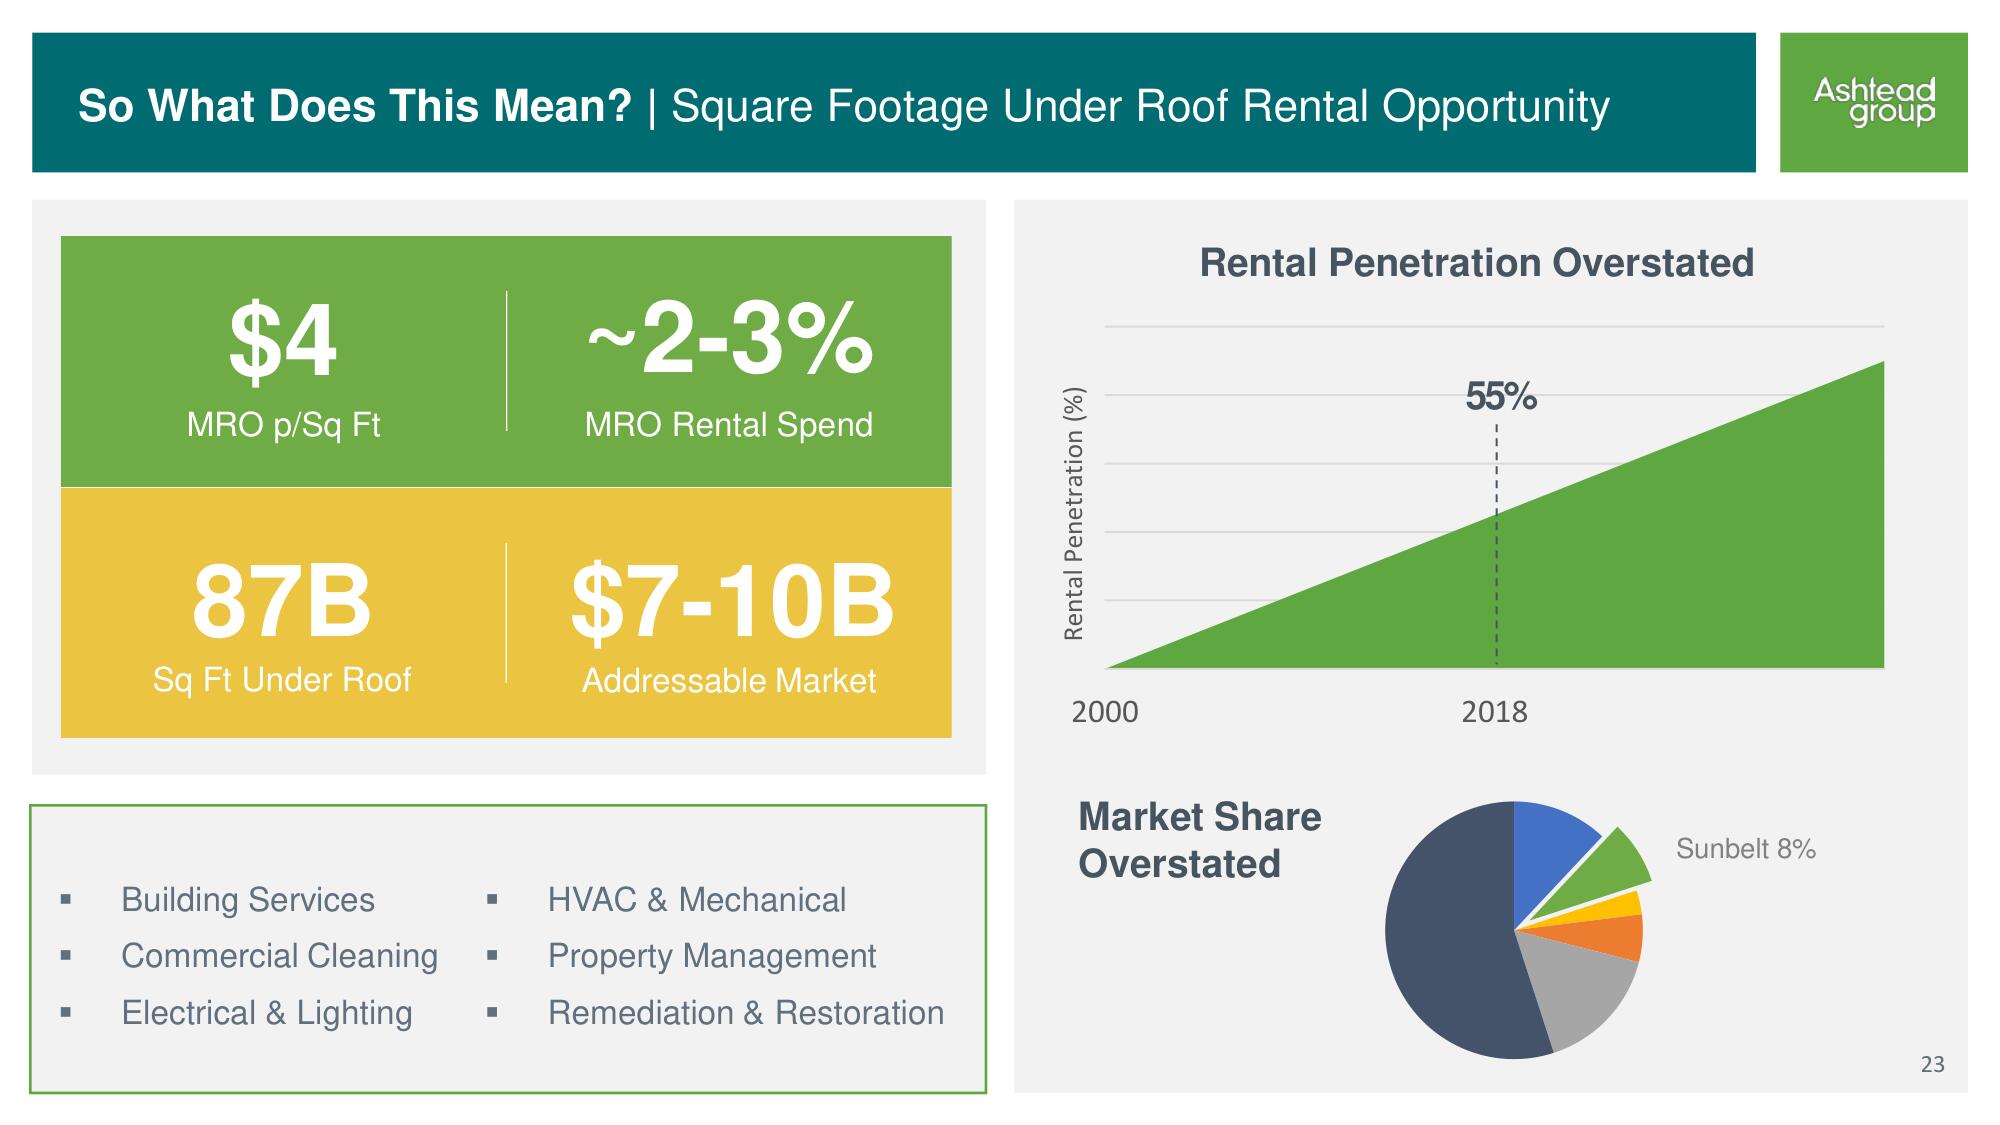Click the '2018' axis label
The width and height of the screenshot is (2000, 1125).
[x=1495, y=712]
